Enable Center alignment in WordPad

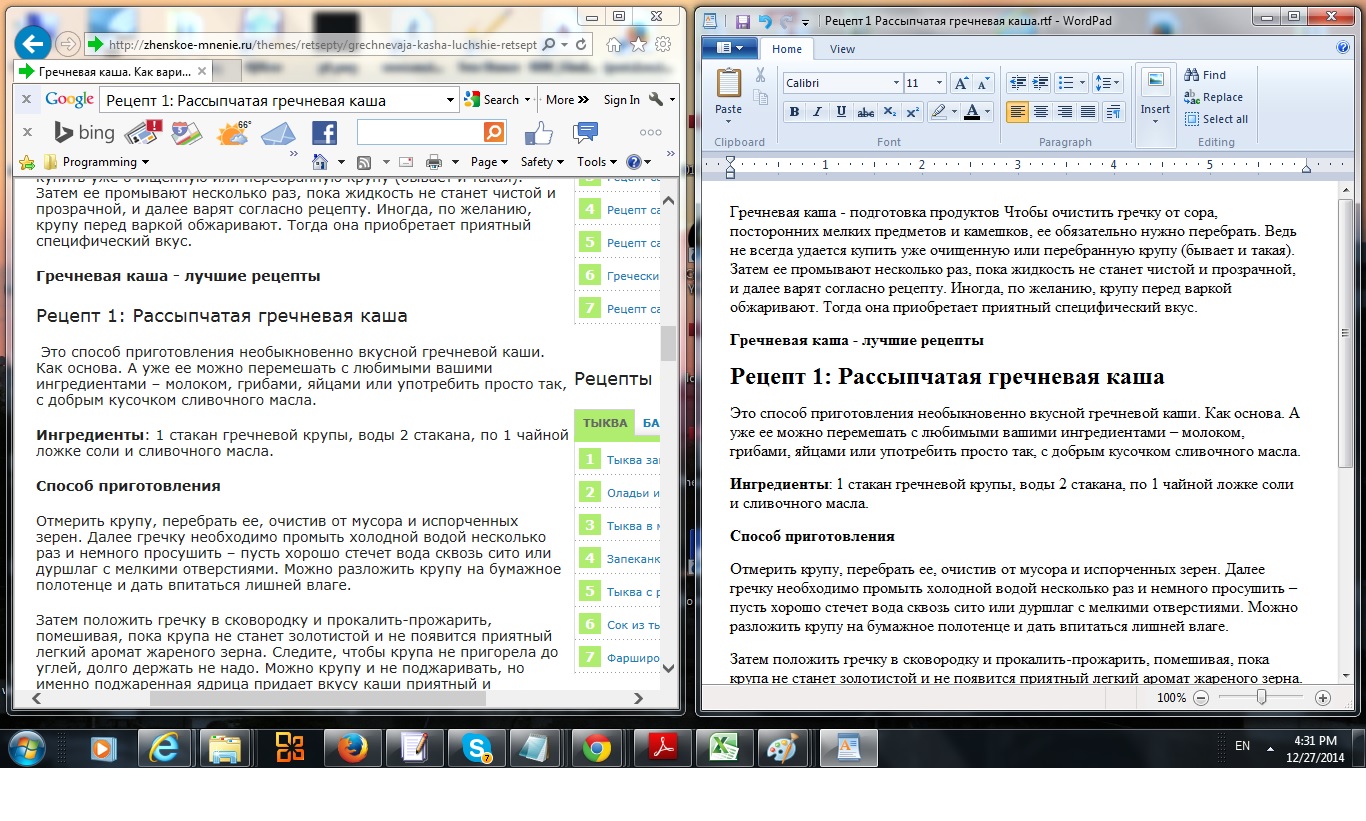click(1041, 112)
